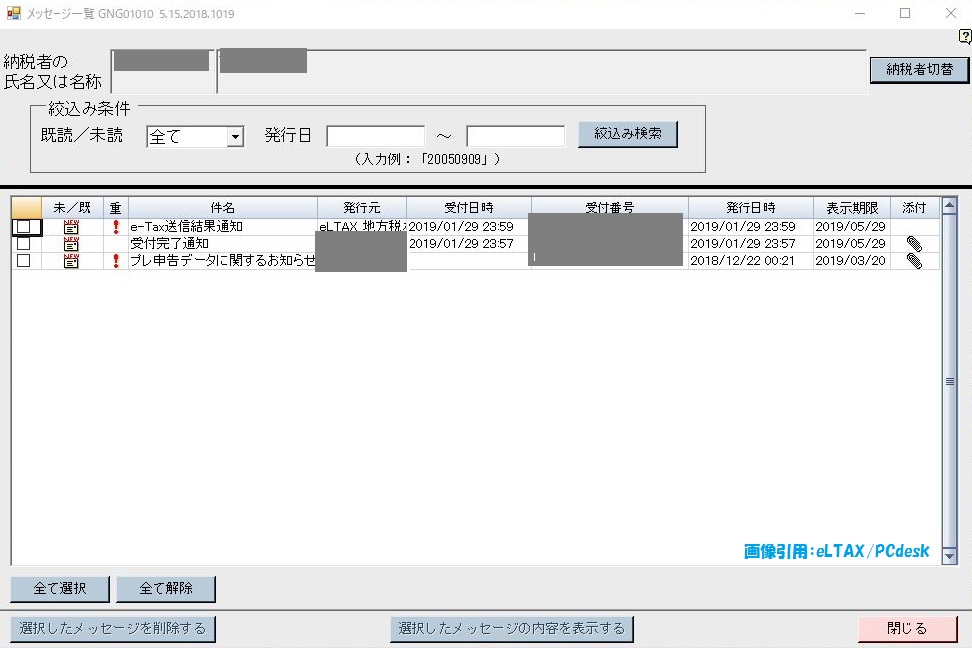Sort by the 発行日時 column header
The image size is (972, 648).
coord(750,208)
